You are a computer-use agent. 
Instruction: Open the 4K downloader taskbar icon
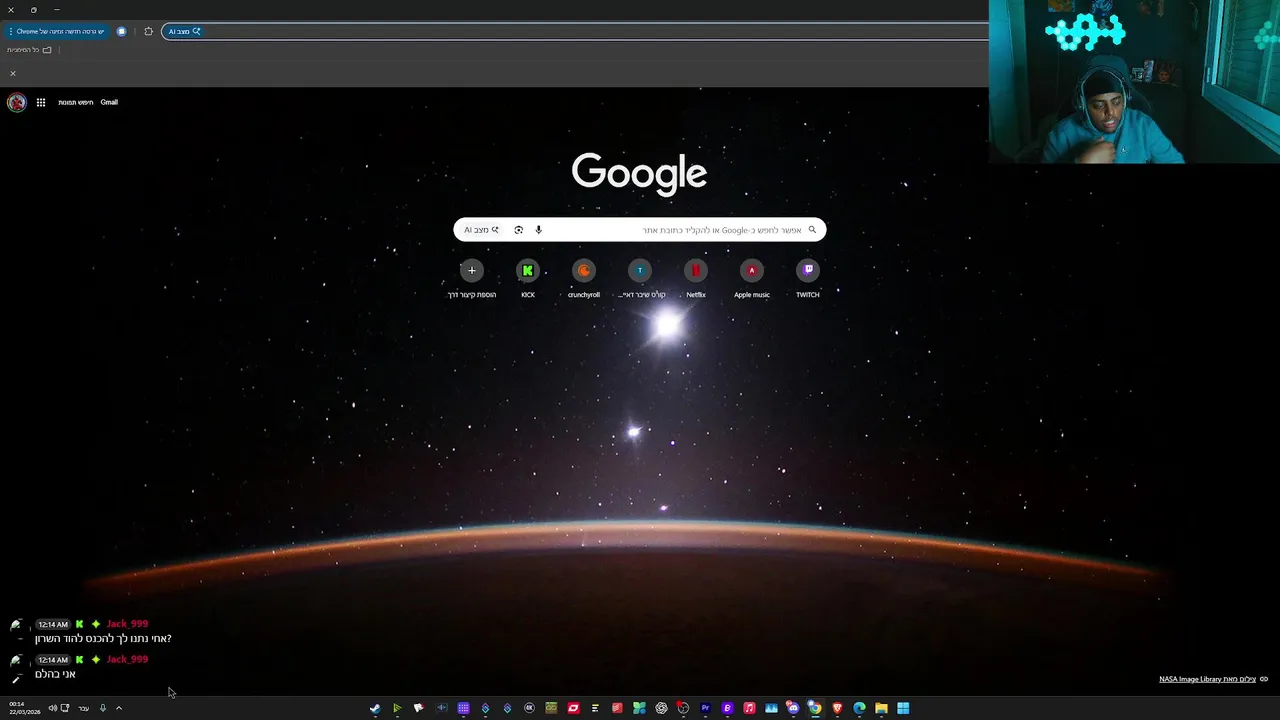pos(529,708)
